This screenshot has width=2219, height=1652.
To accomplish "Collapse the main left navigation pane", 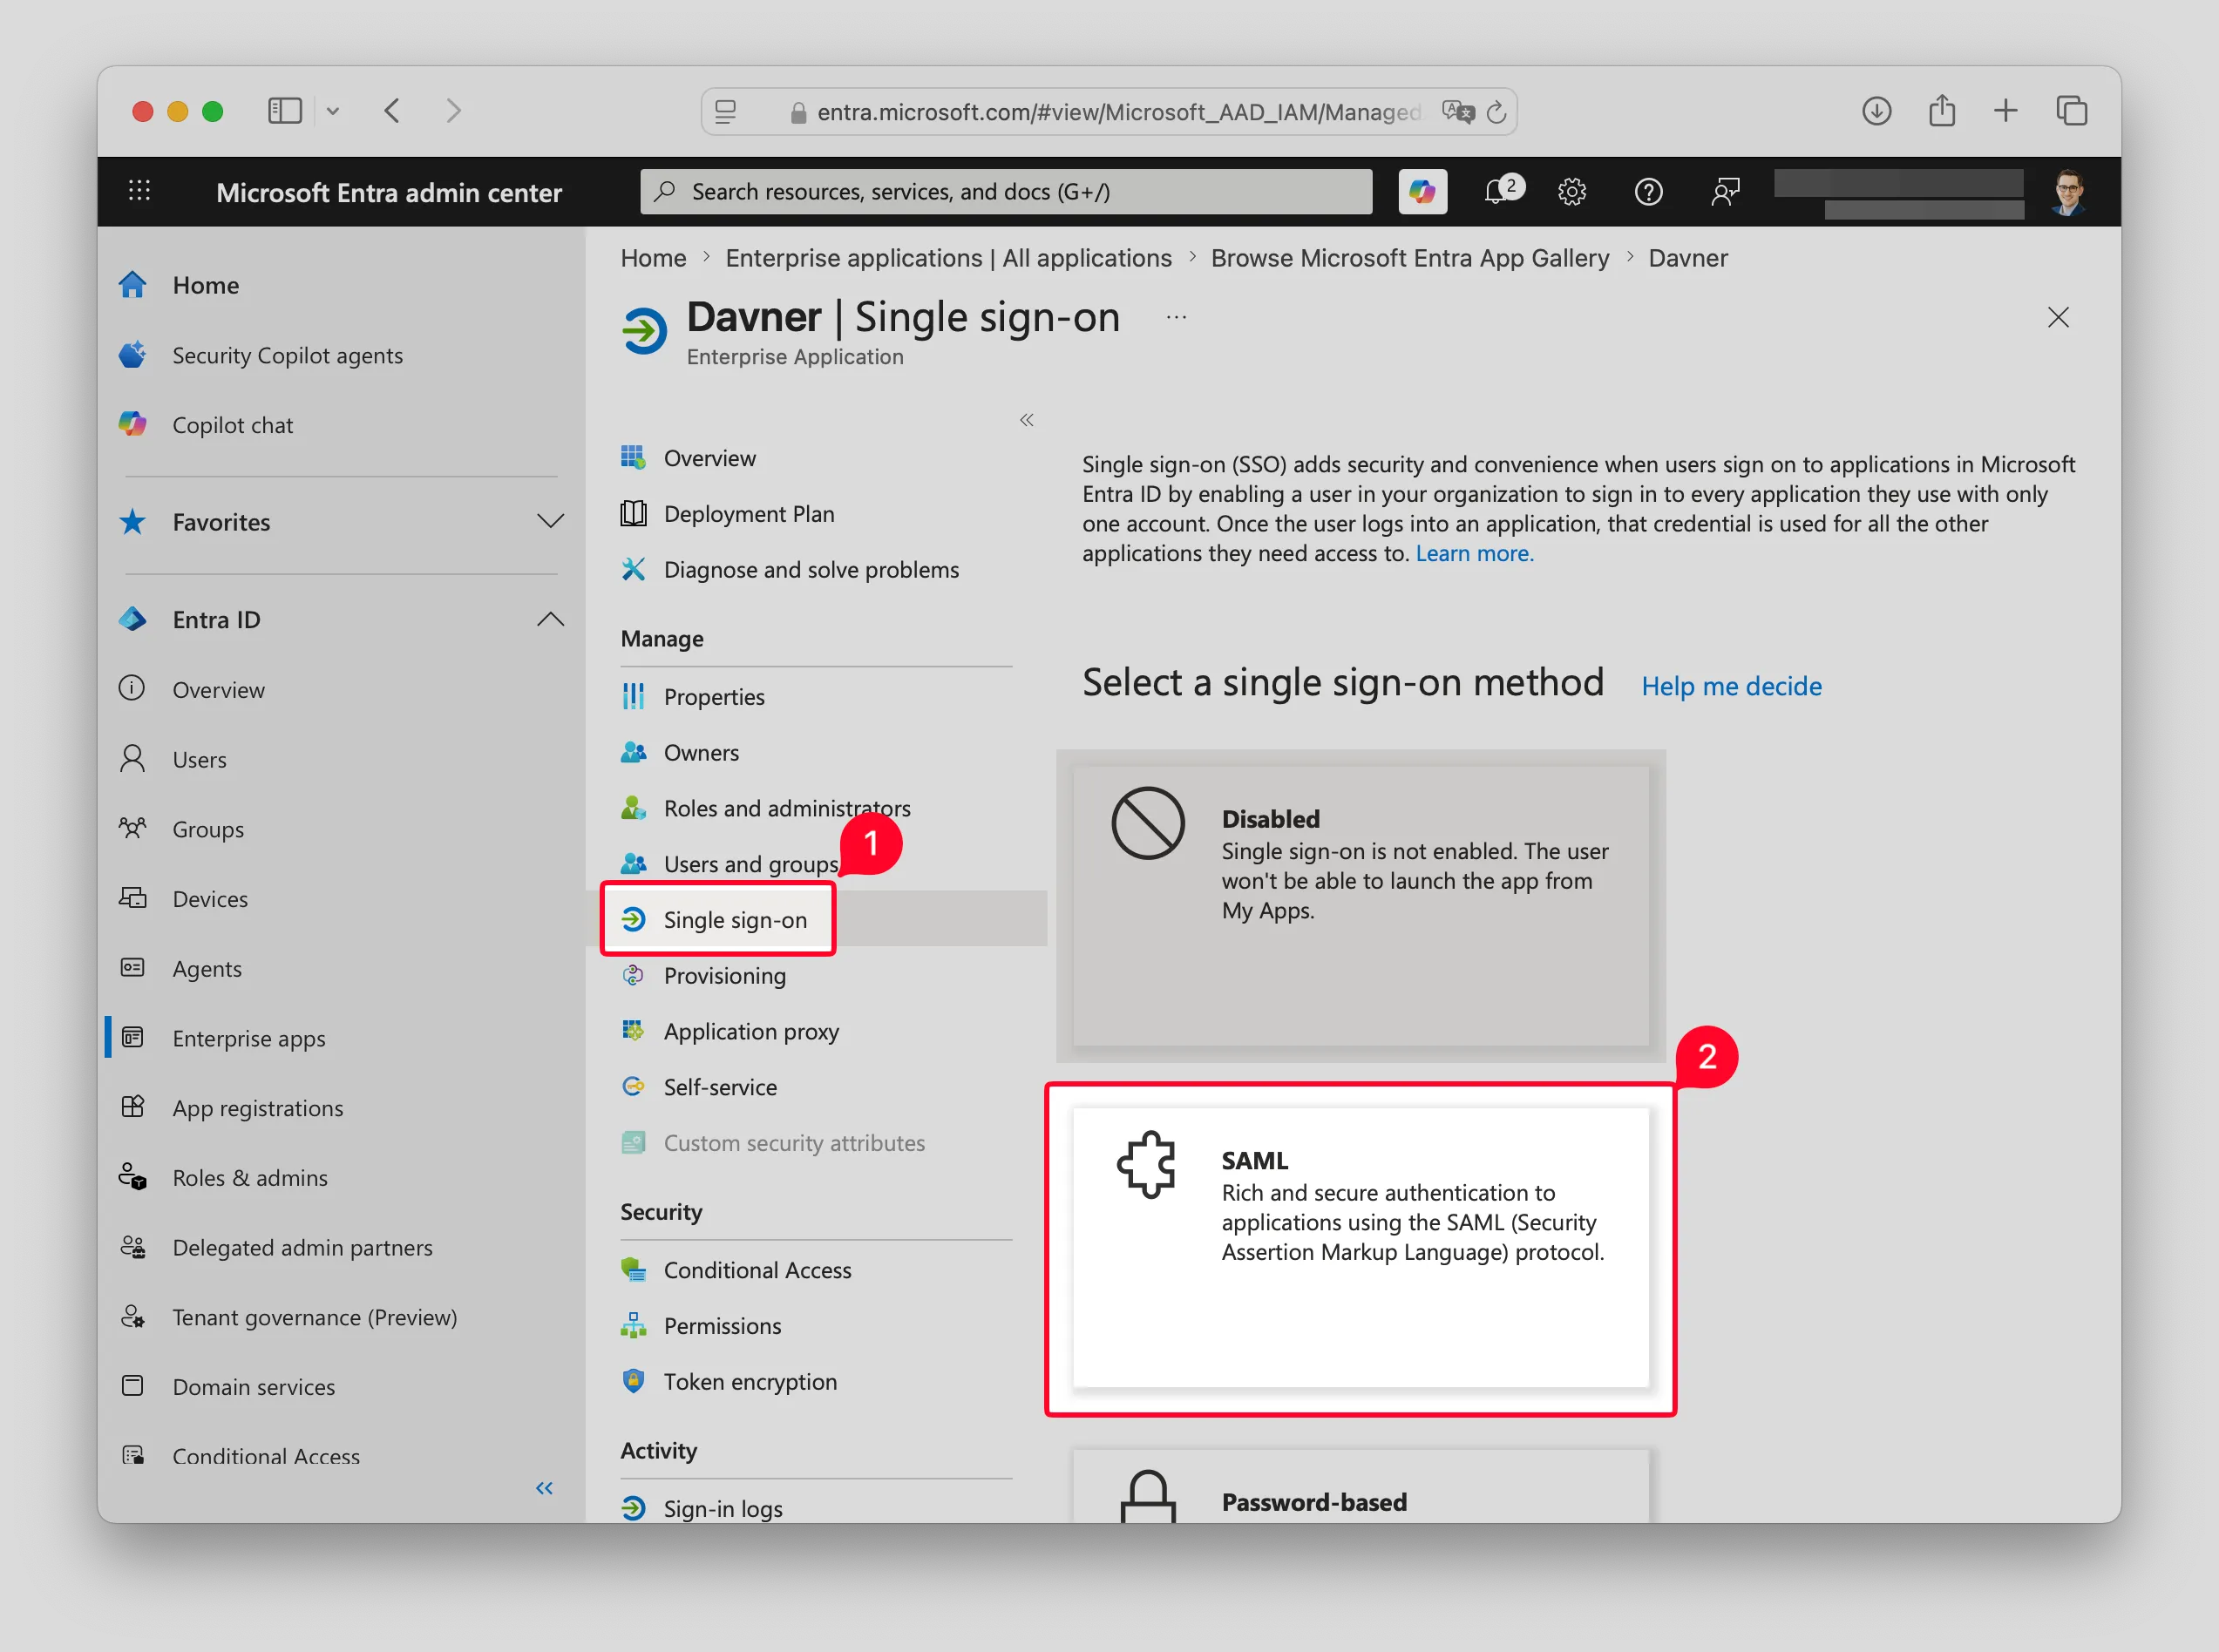I will pos(544,1488).
